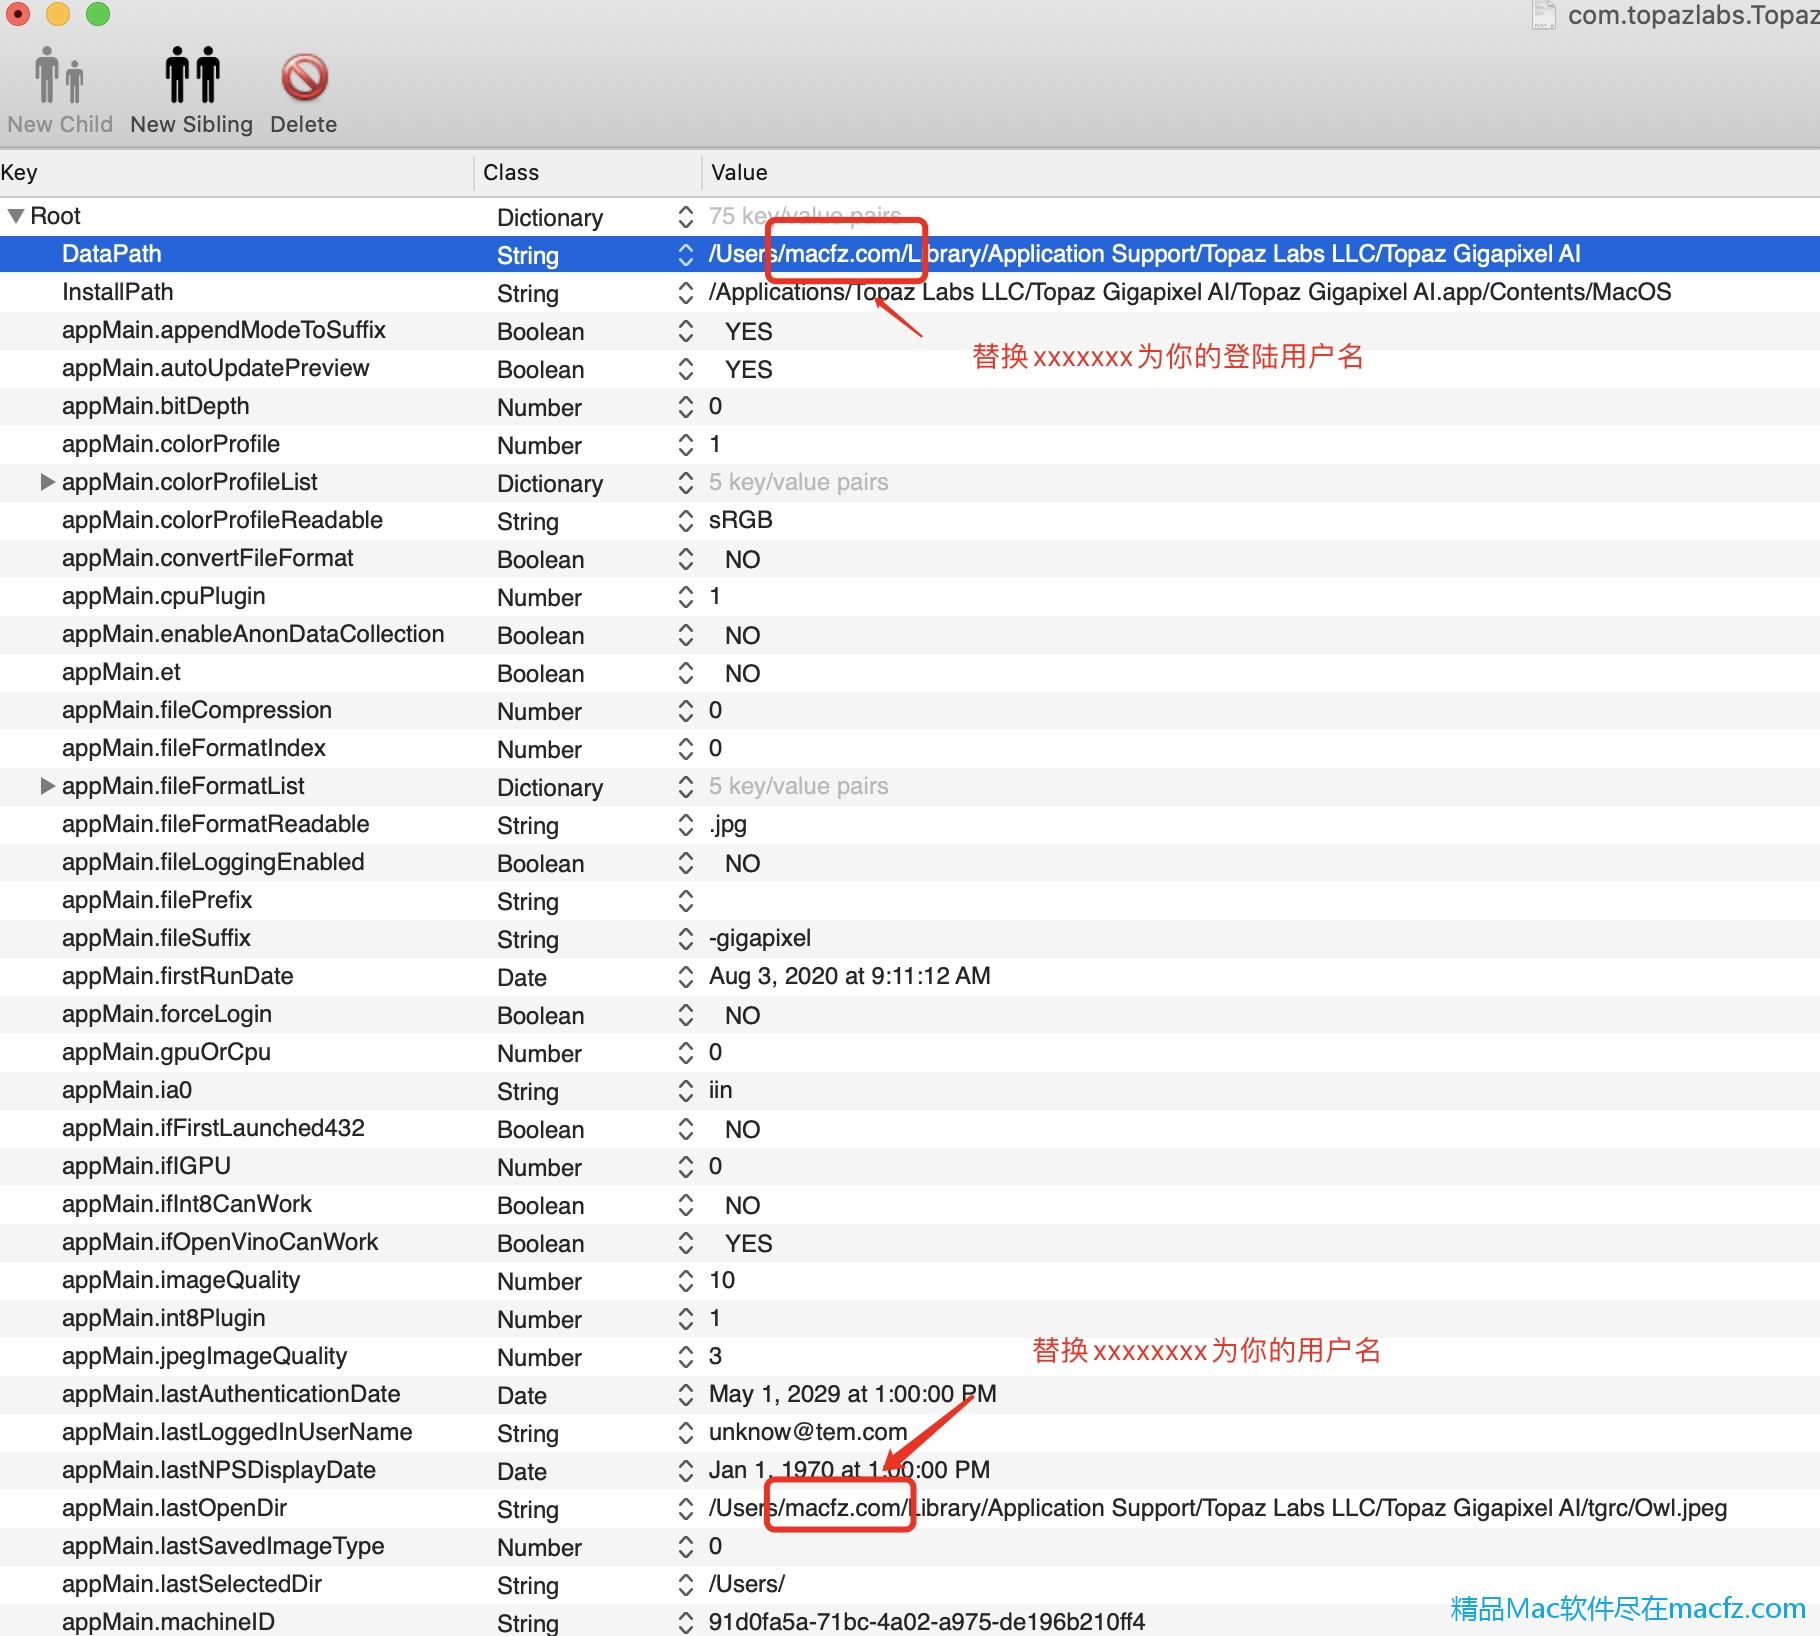Expand appMain.fileFormatList disclosure triangle
Screen dimensions: 1820x1636
click(47, 786)
